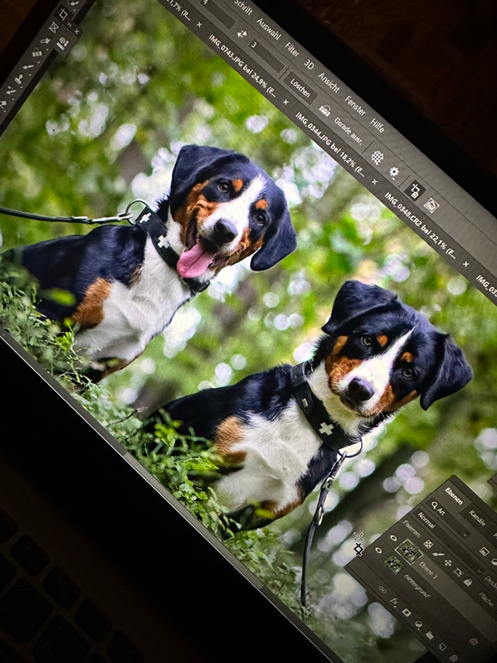Viewport: 497px width, 663px height.
Task: Switch to the Kanäle panel tab
Action: [477, 519]
